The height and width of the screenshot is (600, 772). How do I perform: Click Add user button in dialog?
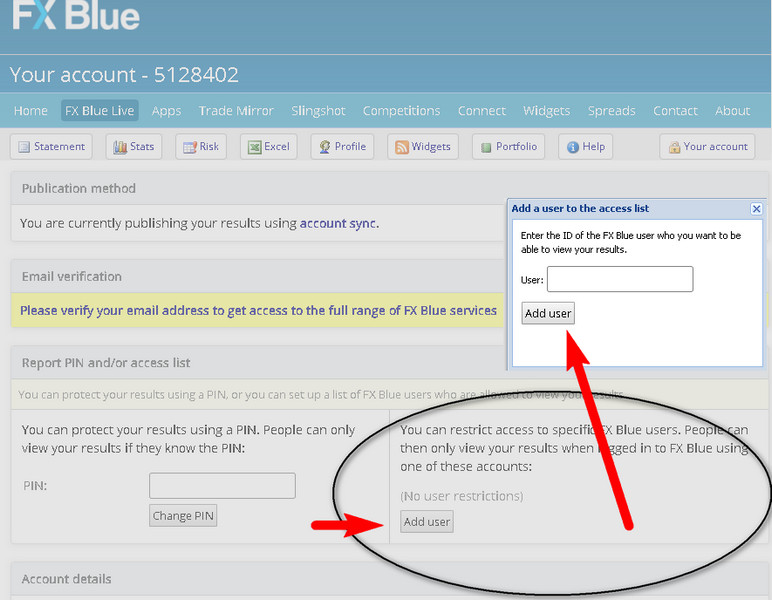click(548, 313)
